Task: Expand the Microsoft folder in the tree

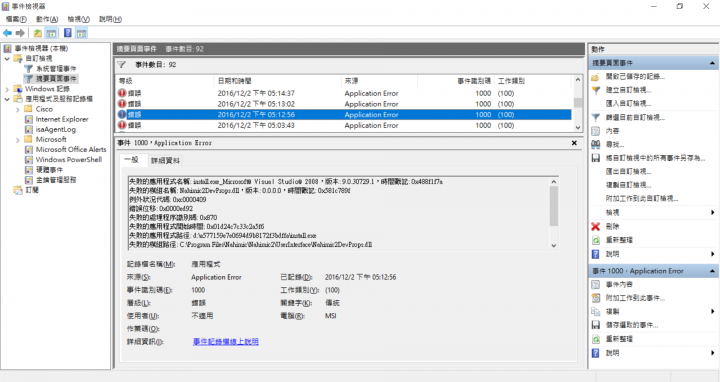Action: pos(17,140)
